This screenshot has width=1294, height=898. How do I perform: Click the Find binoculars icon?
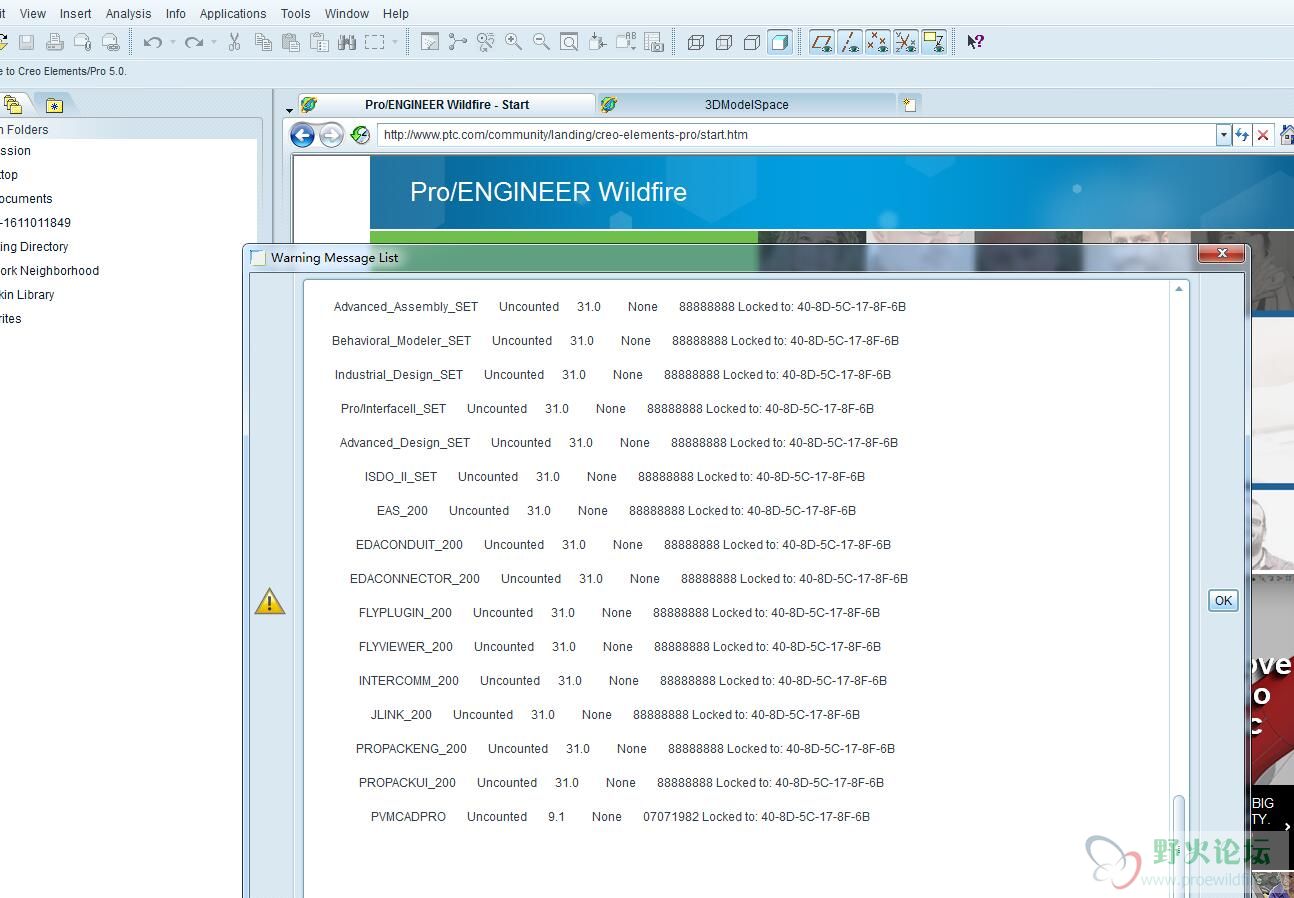[x=347, y=42]
